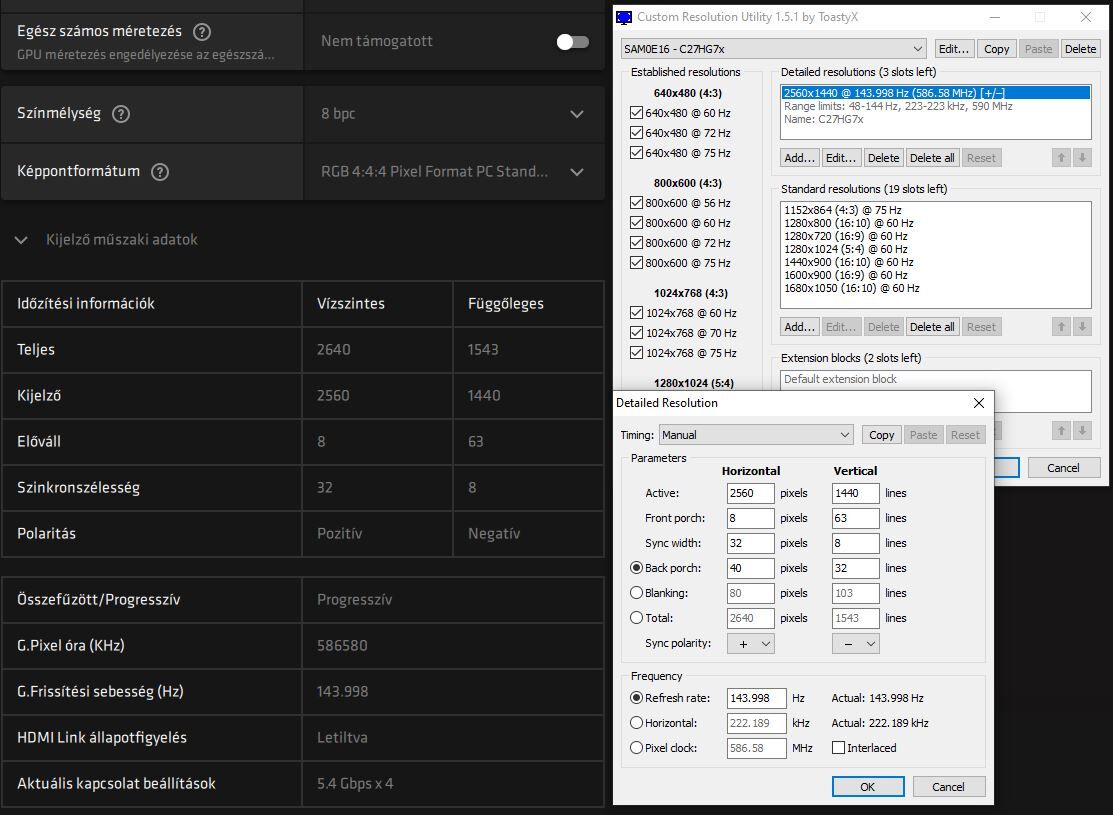
Task: Open the Színmélység 8 bpc dropdown
Action: (454, 114)
